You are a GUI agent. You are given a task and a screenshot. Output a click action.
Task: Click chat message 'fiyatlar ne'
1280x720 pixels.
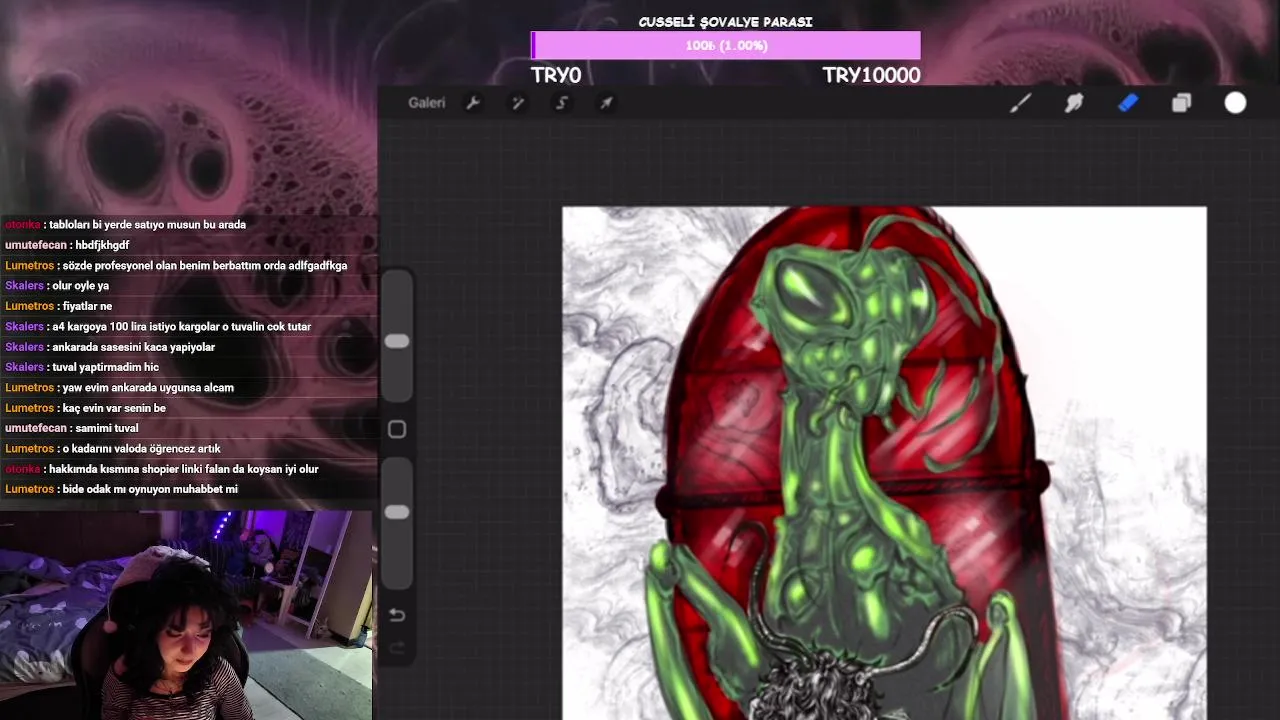point(58,306)
